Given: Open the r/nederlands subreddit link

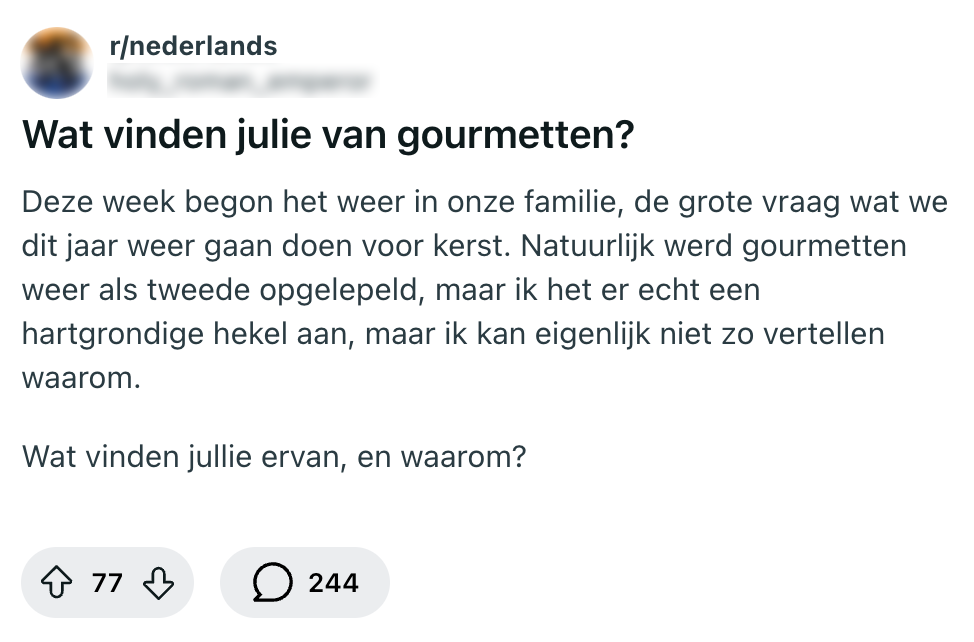Looking at the screenshot, I should click(x=193, y=46).
